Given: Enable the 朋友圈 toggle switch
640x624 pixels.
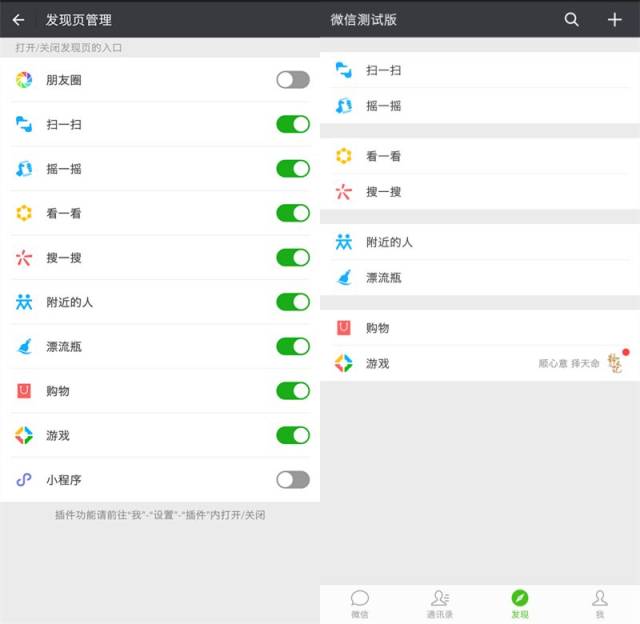Looking at the screenshot, I should (x=293, y=80).
